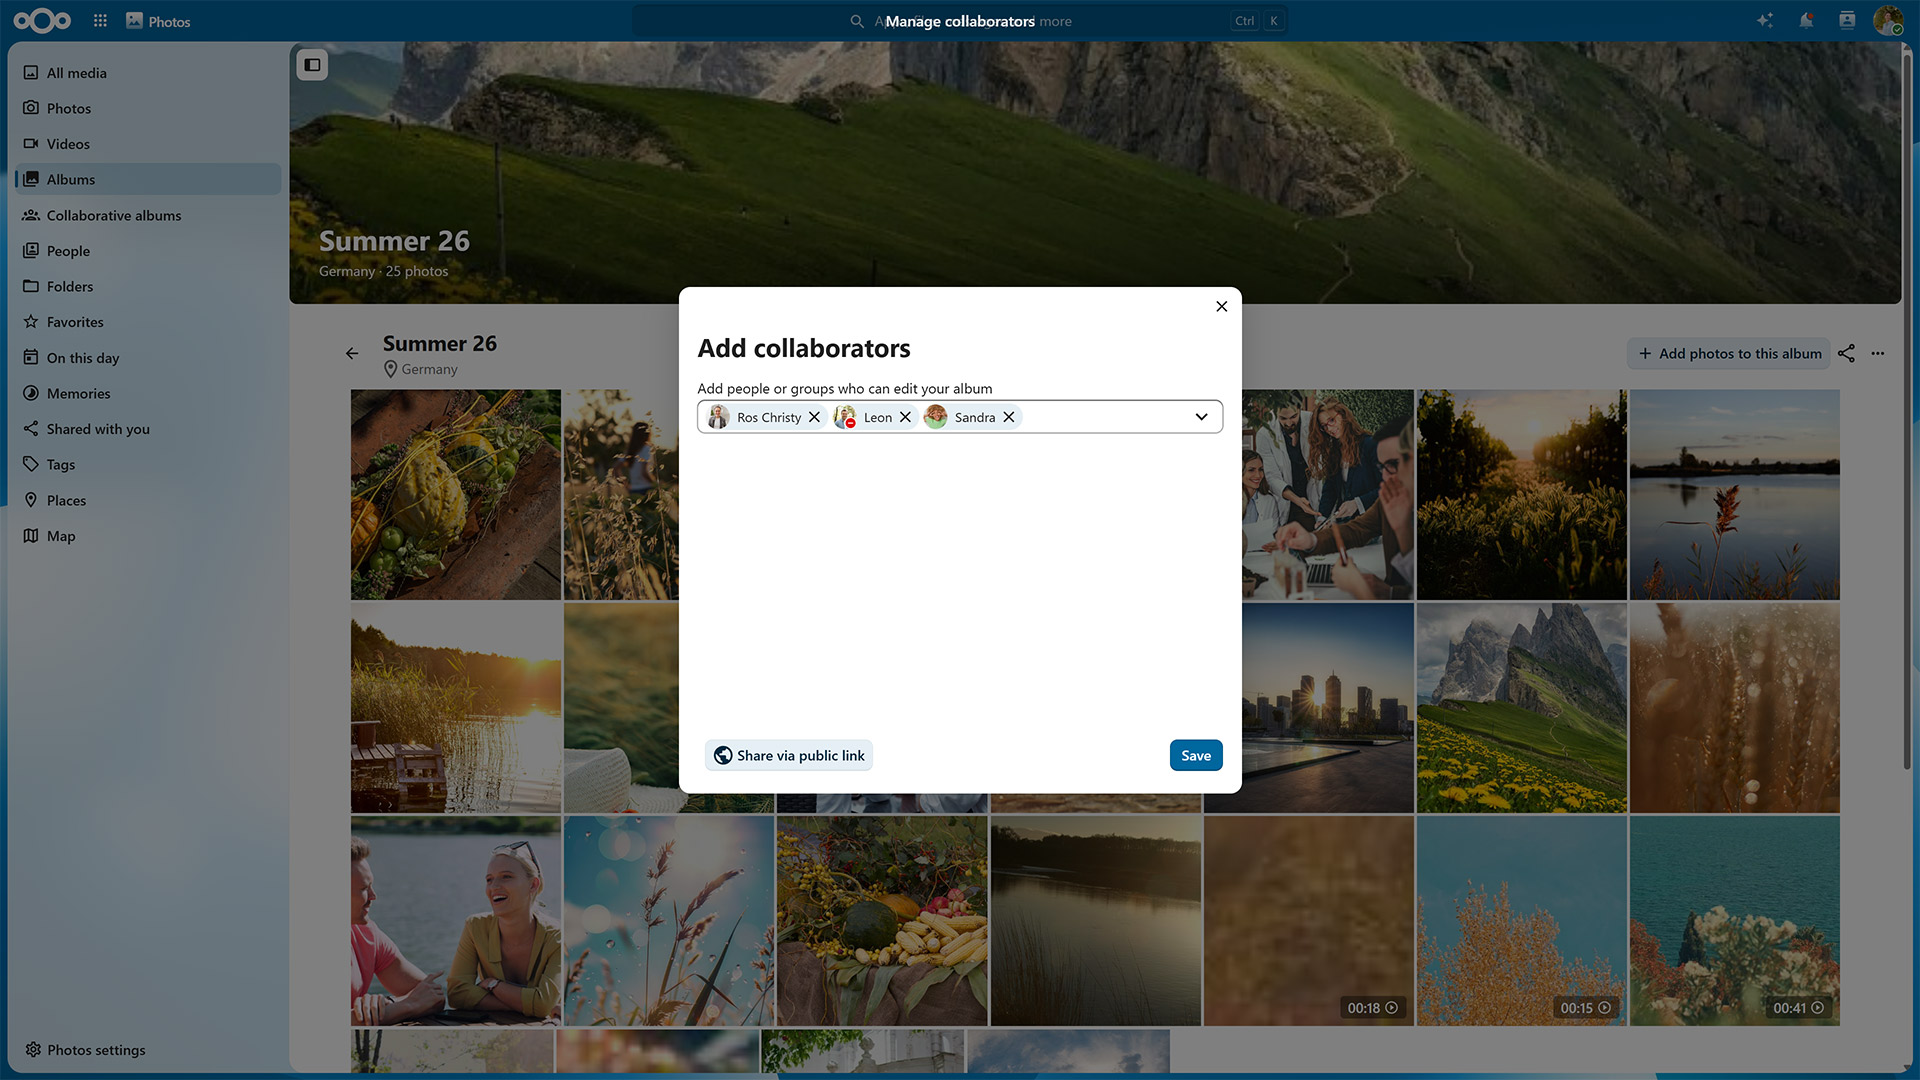
Task: Open Tags in the sidebar
Action: 148,465
